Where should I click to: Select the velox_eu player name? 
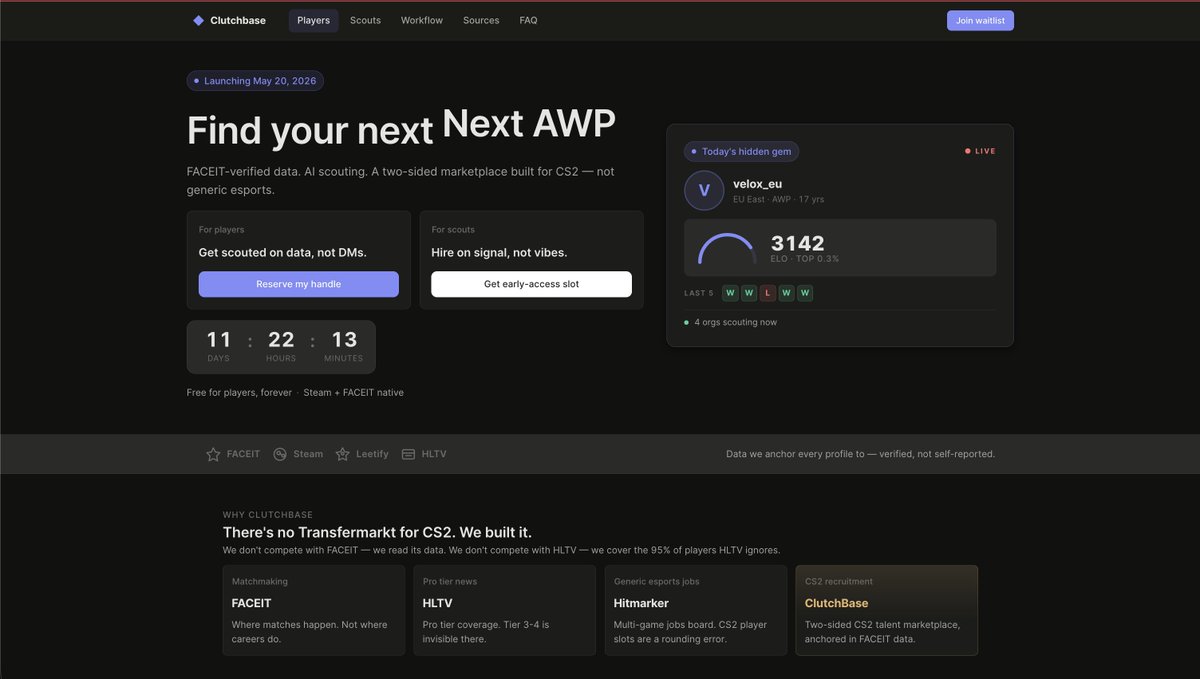[757, 183]
